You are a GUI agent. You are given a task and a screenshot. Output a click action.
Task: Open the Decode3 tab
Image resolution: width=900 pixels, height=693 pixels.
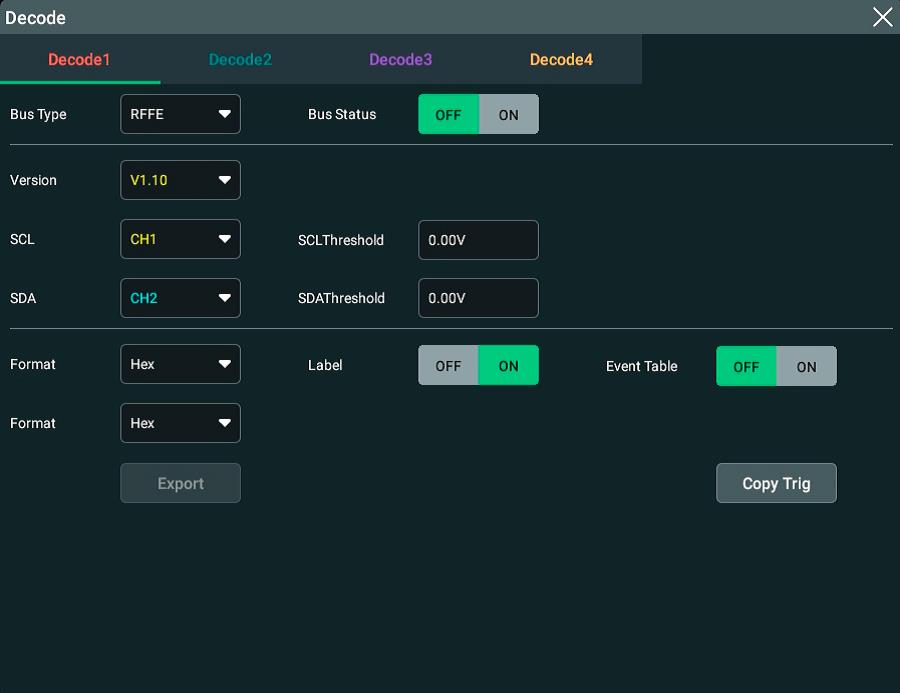400,60
